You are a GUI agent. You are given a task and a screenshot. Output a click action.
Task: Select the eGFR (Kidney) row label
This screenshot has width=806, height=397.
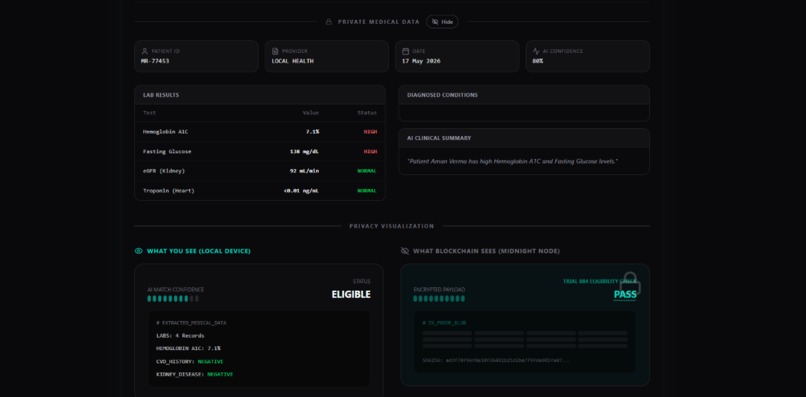tap(164, 171)
